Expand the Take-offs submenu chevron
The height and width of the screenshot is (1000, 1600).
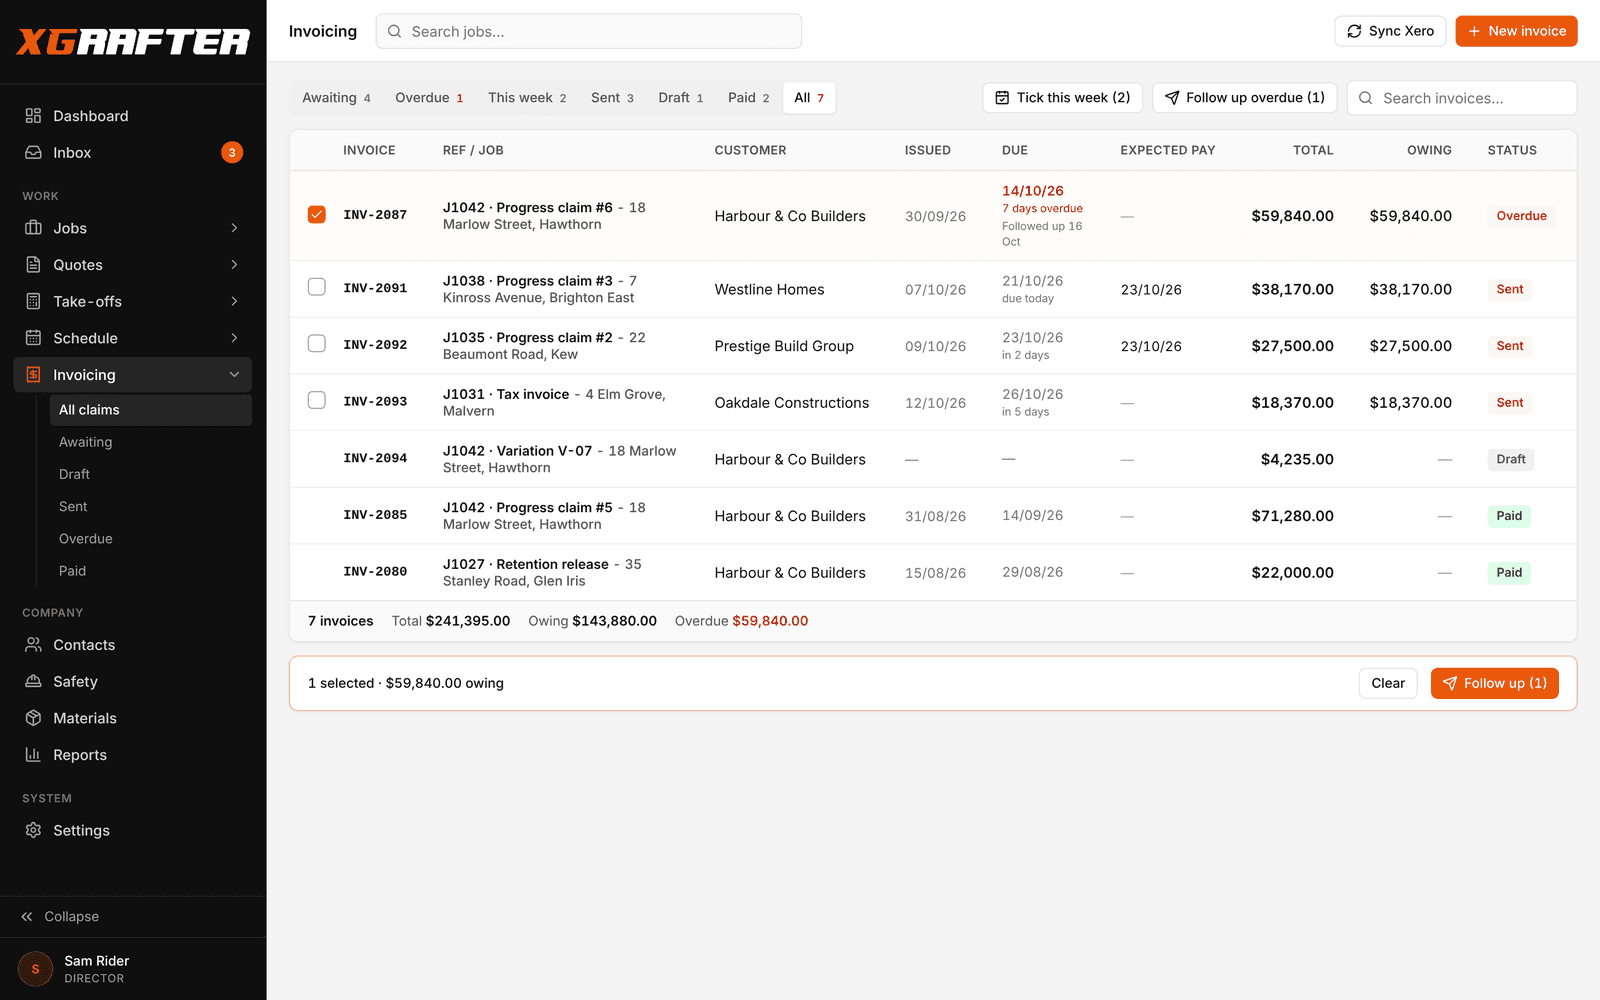point(234,301)
